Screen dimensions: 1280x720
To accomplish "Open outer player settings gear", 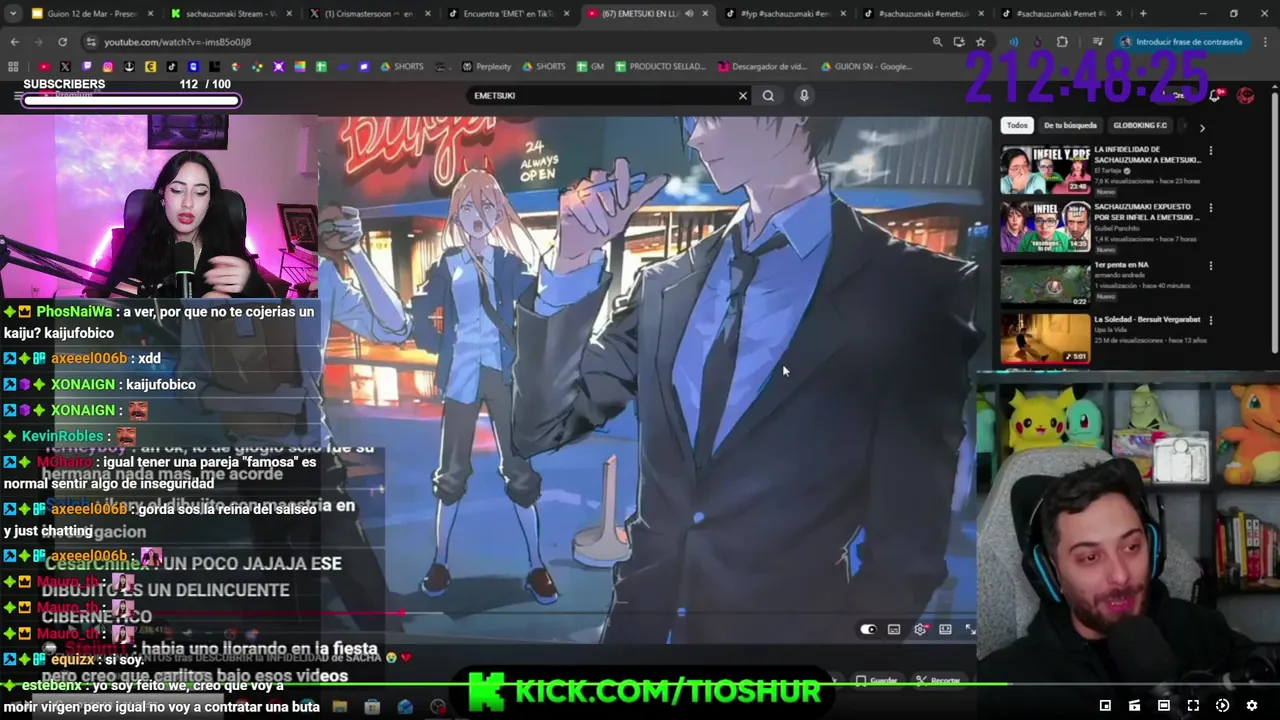I will [1251, 706].
